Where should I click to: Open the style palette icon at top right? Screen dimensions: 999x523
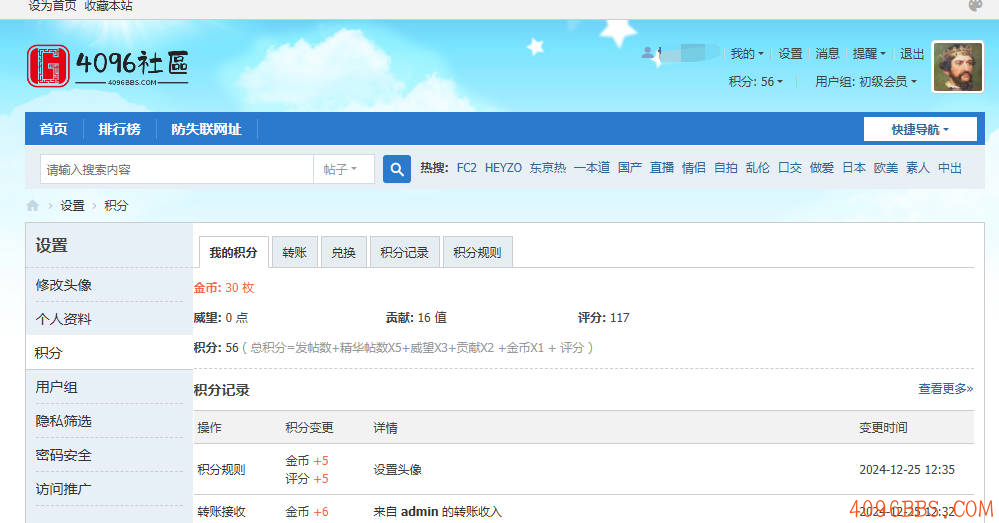point(976,6)
